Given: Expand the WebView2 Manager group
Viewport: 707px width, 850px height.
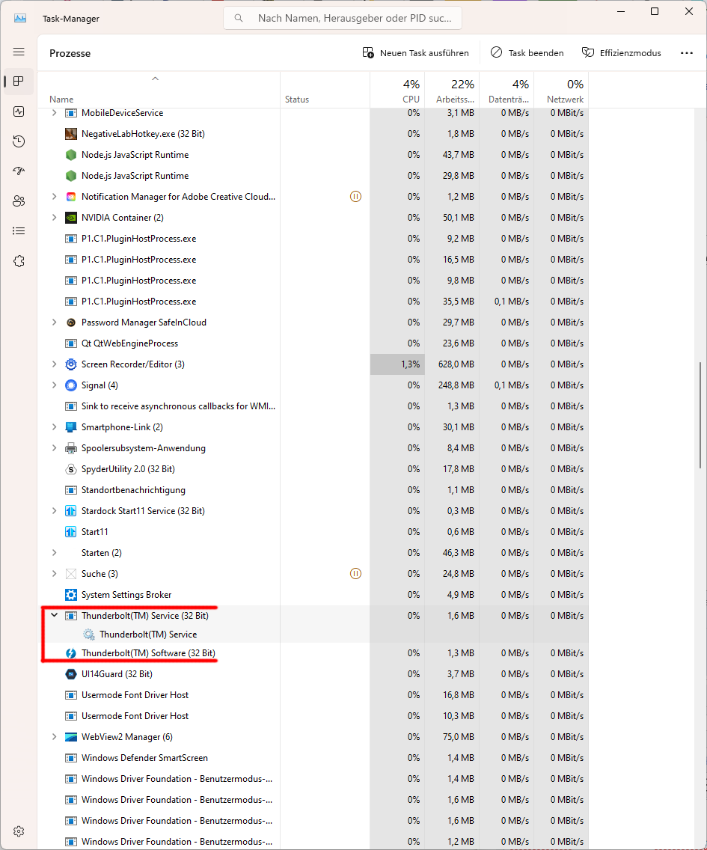Looking at the screenshot, I should (54, 737).
